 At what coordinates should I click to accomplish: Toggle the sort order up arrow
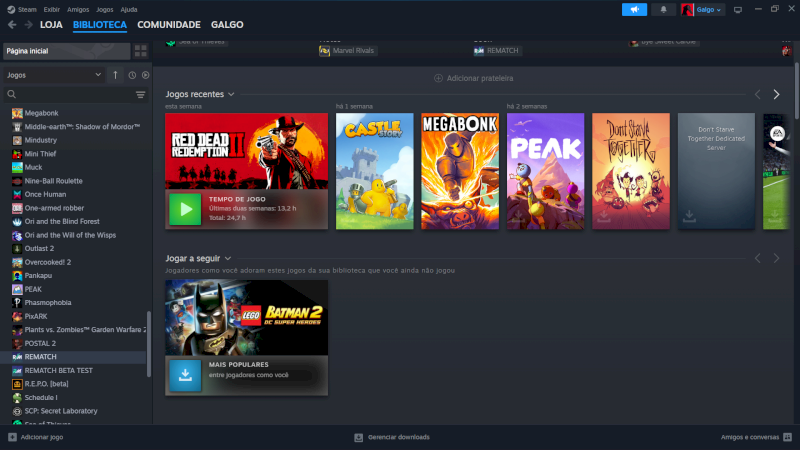[x=115, y=75]
